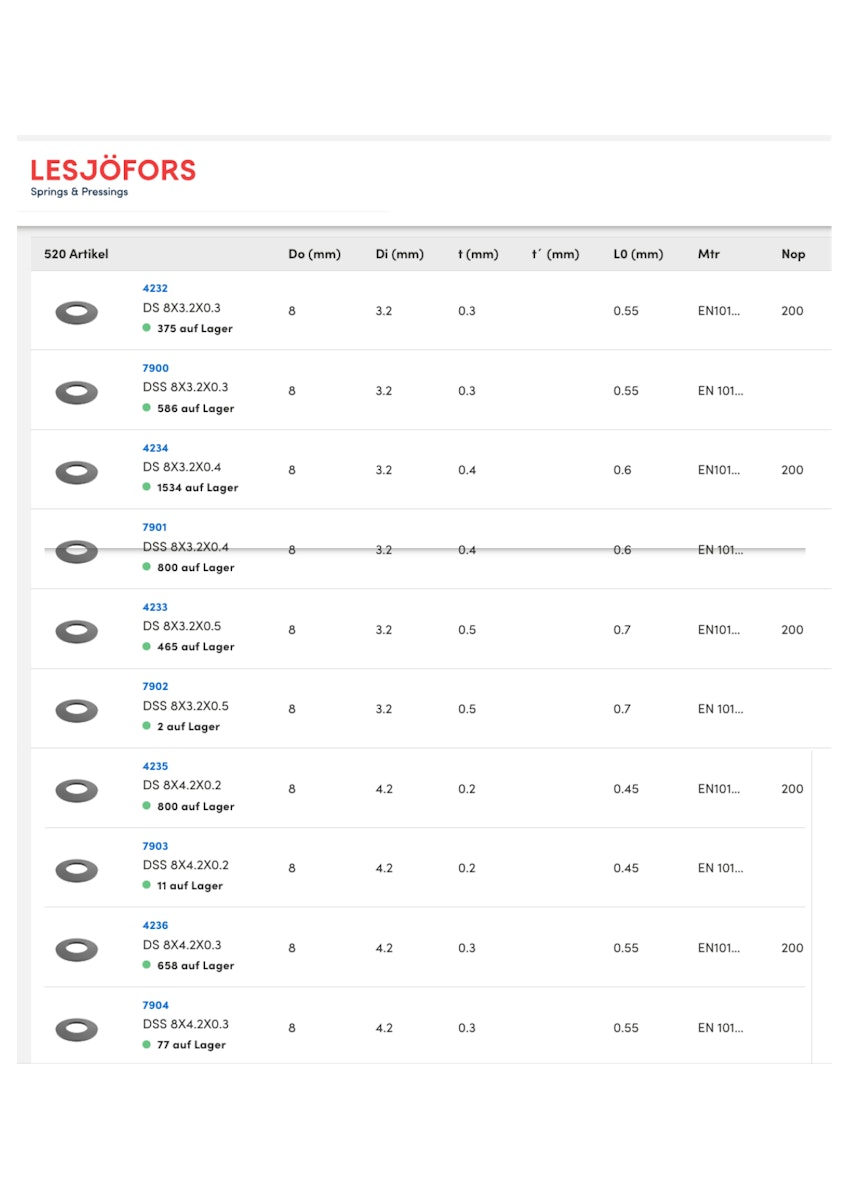The height and width of the screenshot is (1200, 849).
Task: Click disc spring image for article 4232
Action: 76,312
